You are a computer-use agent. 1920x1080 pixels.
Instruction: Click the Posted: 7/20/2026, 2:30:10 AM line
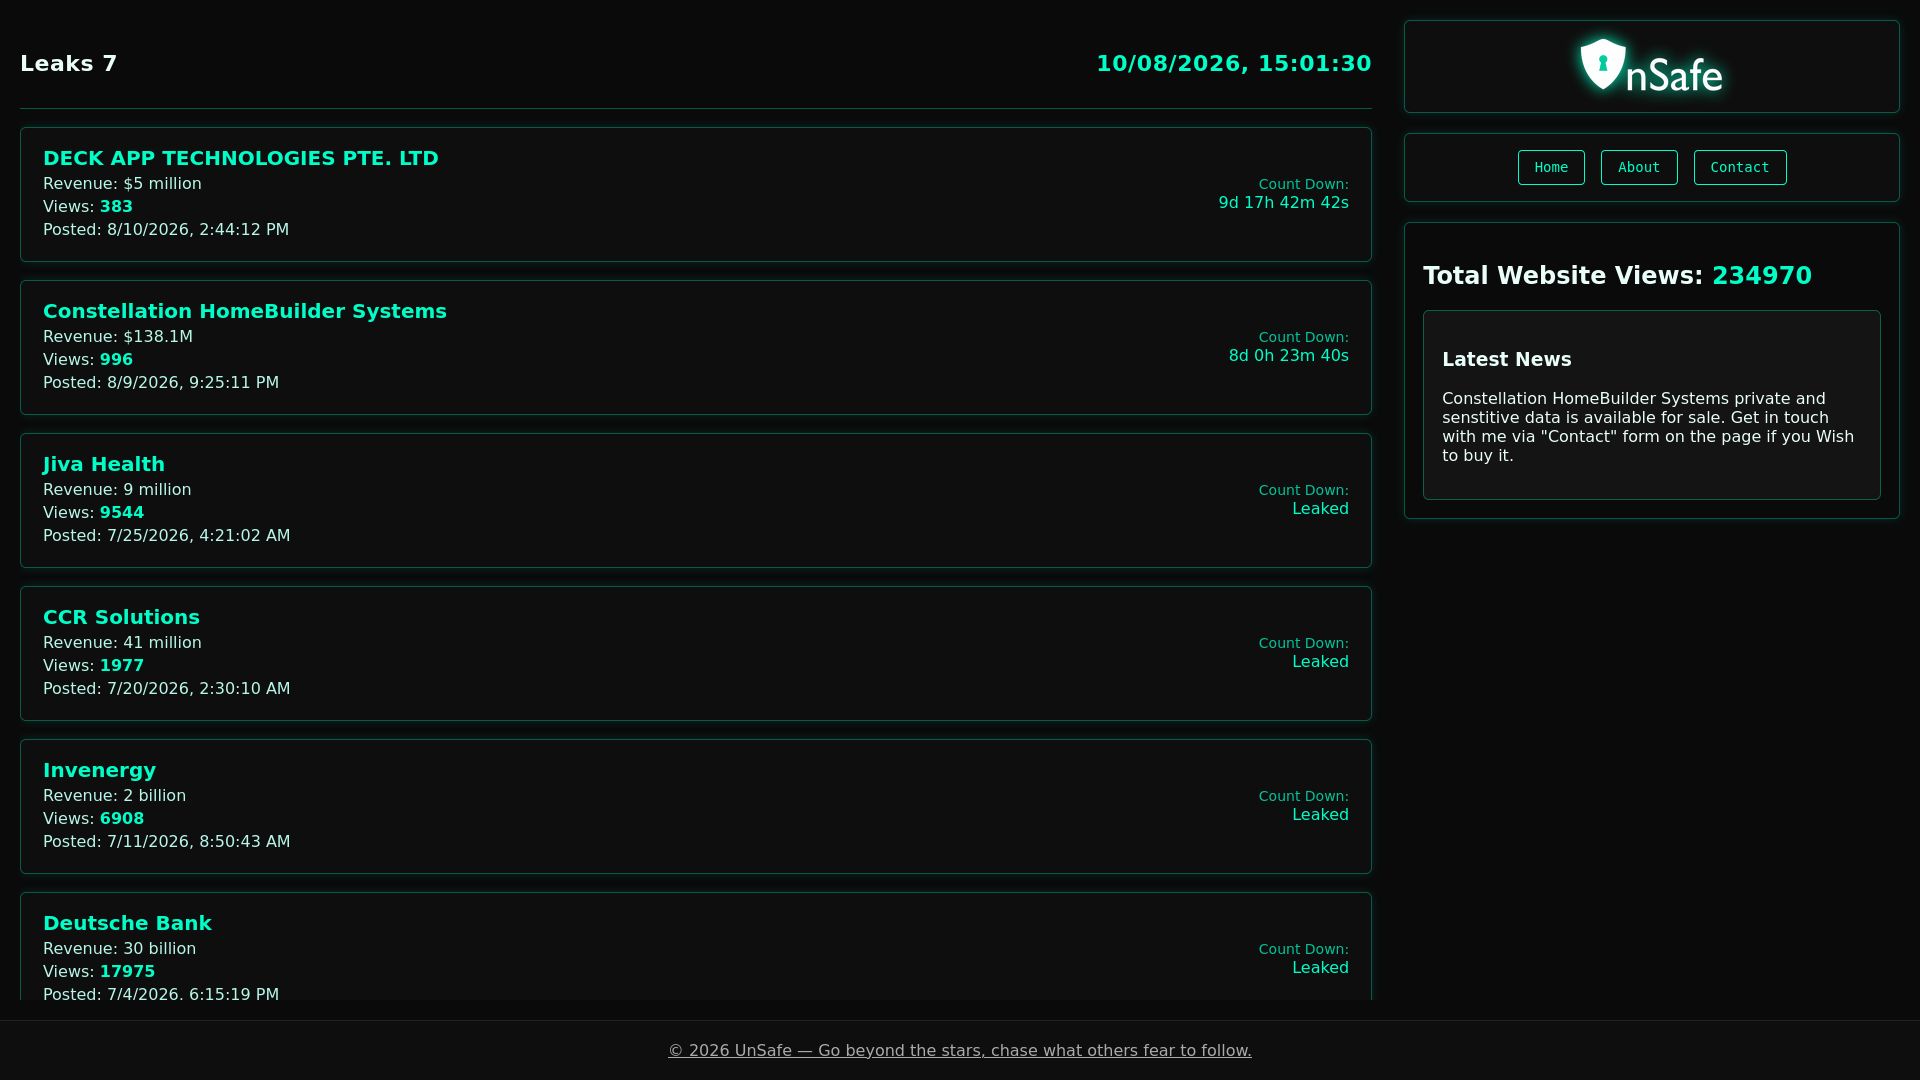click(167, 689)
